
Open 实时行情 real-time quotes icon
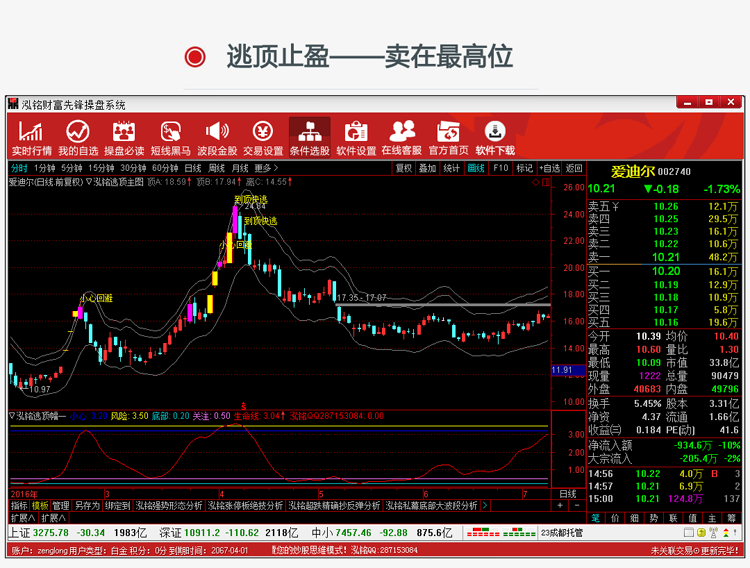pyautogui.click(x=32, y=137)
